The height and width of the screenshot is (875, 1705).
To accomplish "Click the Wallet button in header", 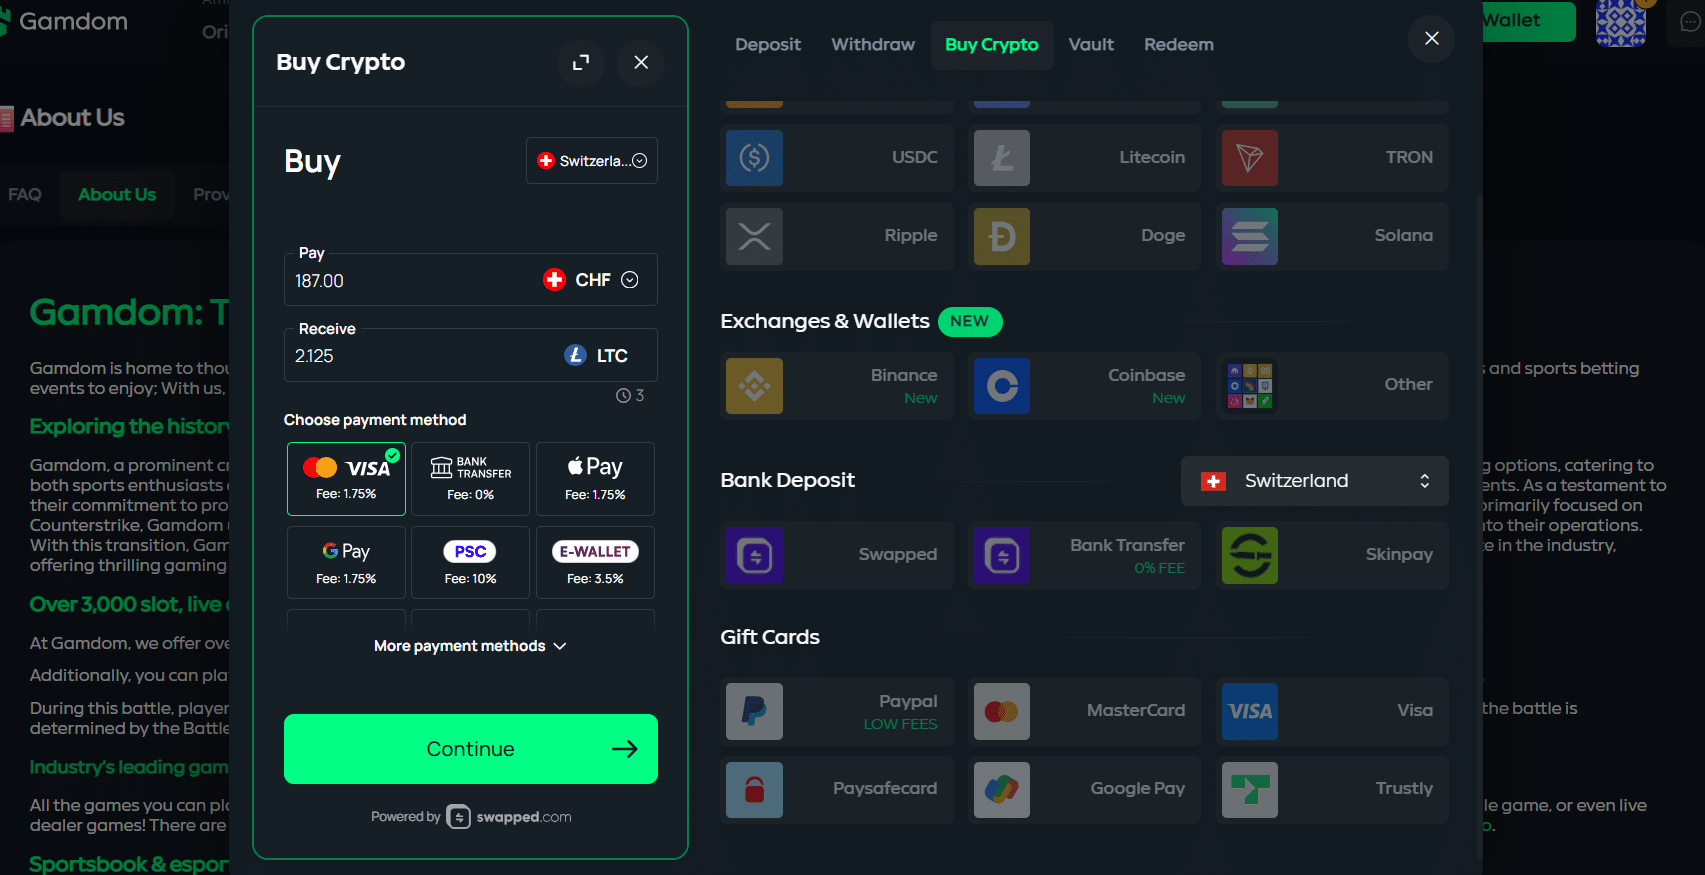I will [1528, 21].
